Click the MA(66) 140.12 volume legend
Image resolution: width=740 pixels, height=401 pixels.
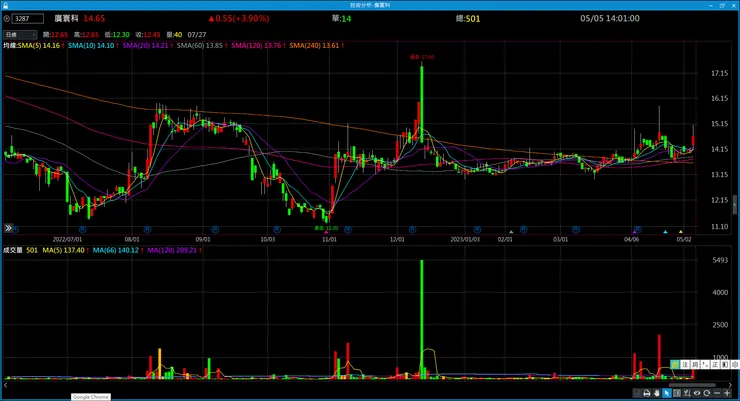tap(116, 250)
